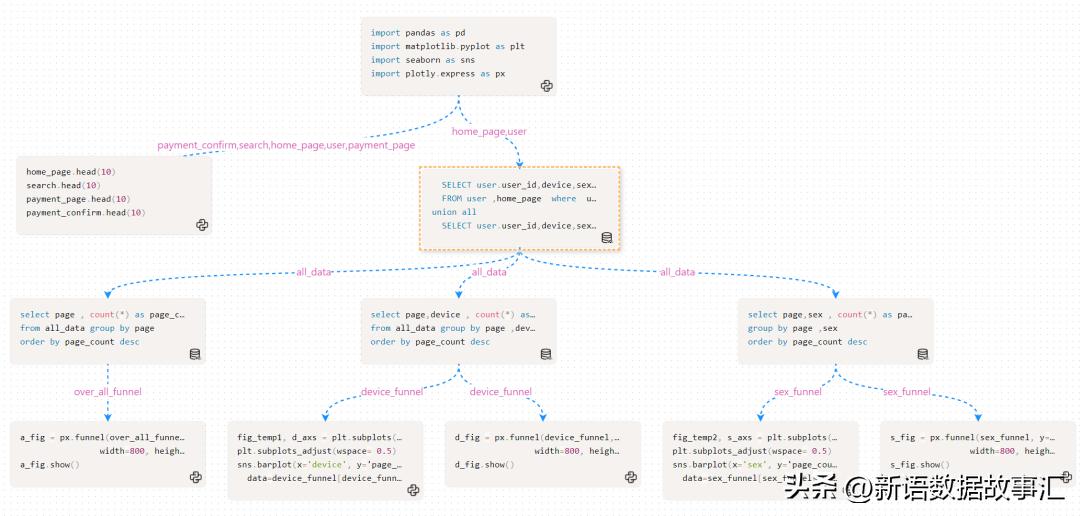
Task: Click database icon on the union all SQL cell
Action: tap(607, 238)
